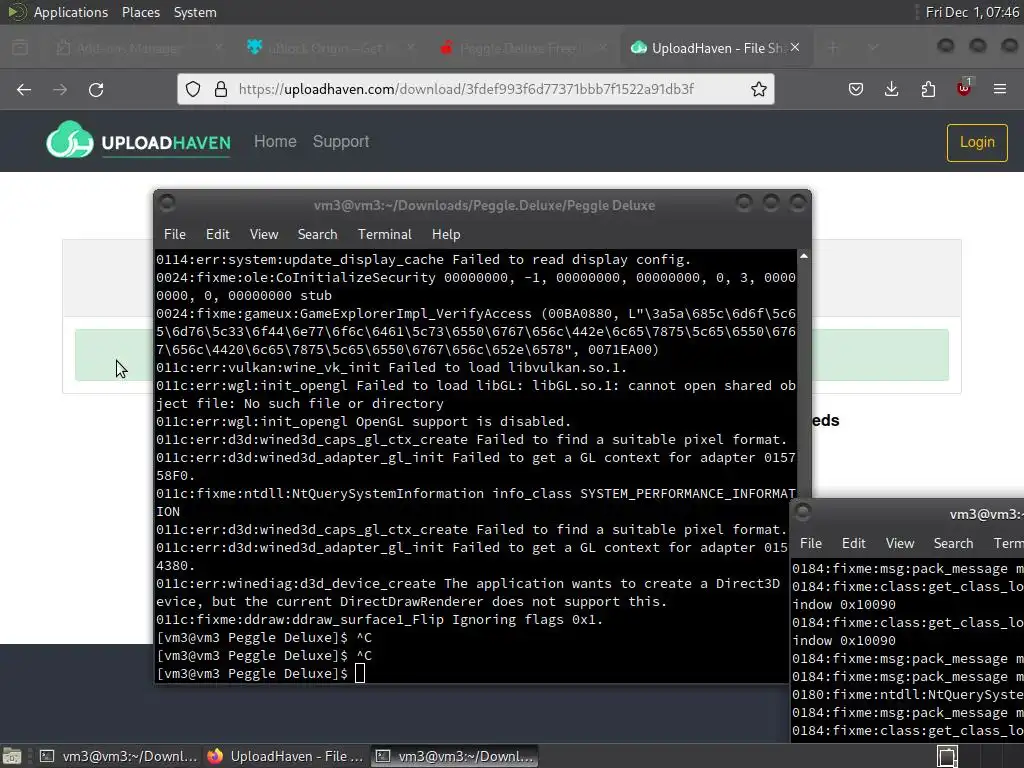
Task: Open the System menu
Action: coord(195,12)
